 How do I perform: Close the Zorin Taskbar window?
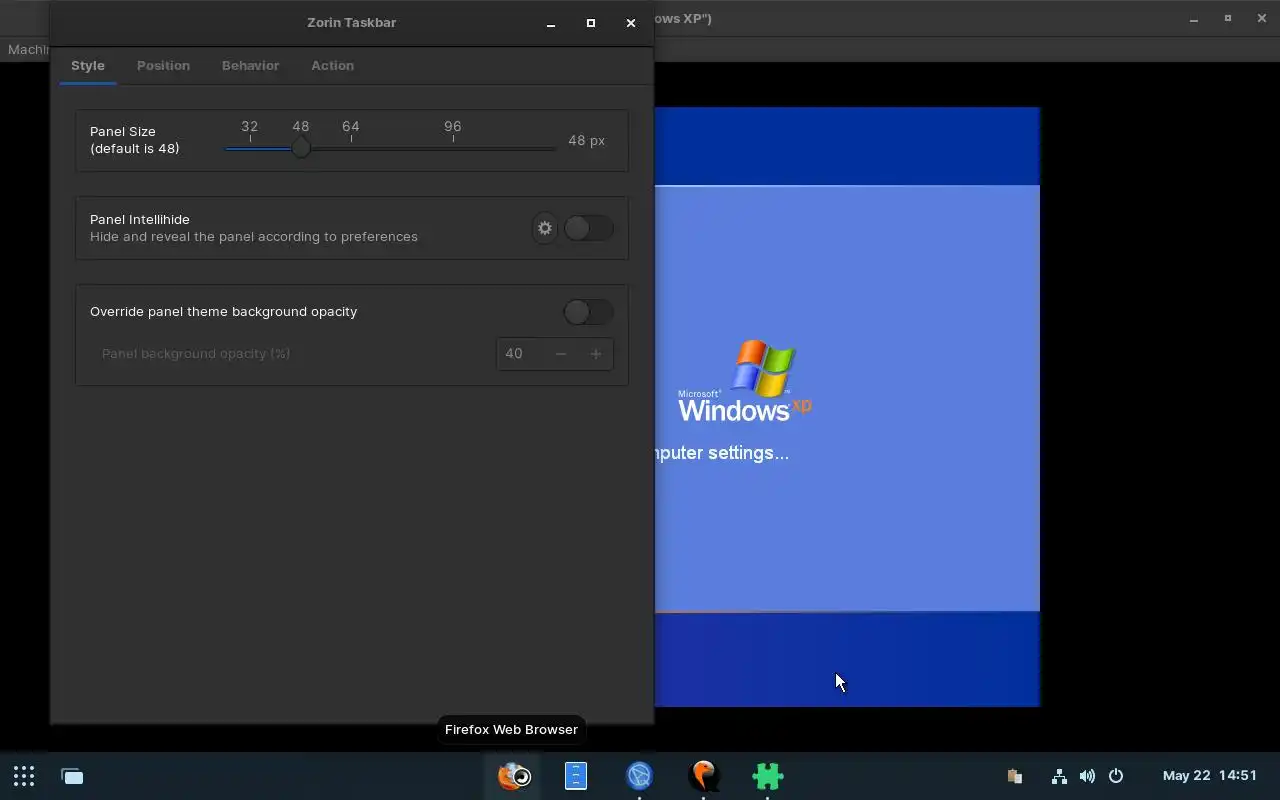pos(631,23)
